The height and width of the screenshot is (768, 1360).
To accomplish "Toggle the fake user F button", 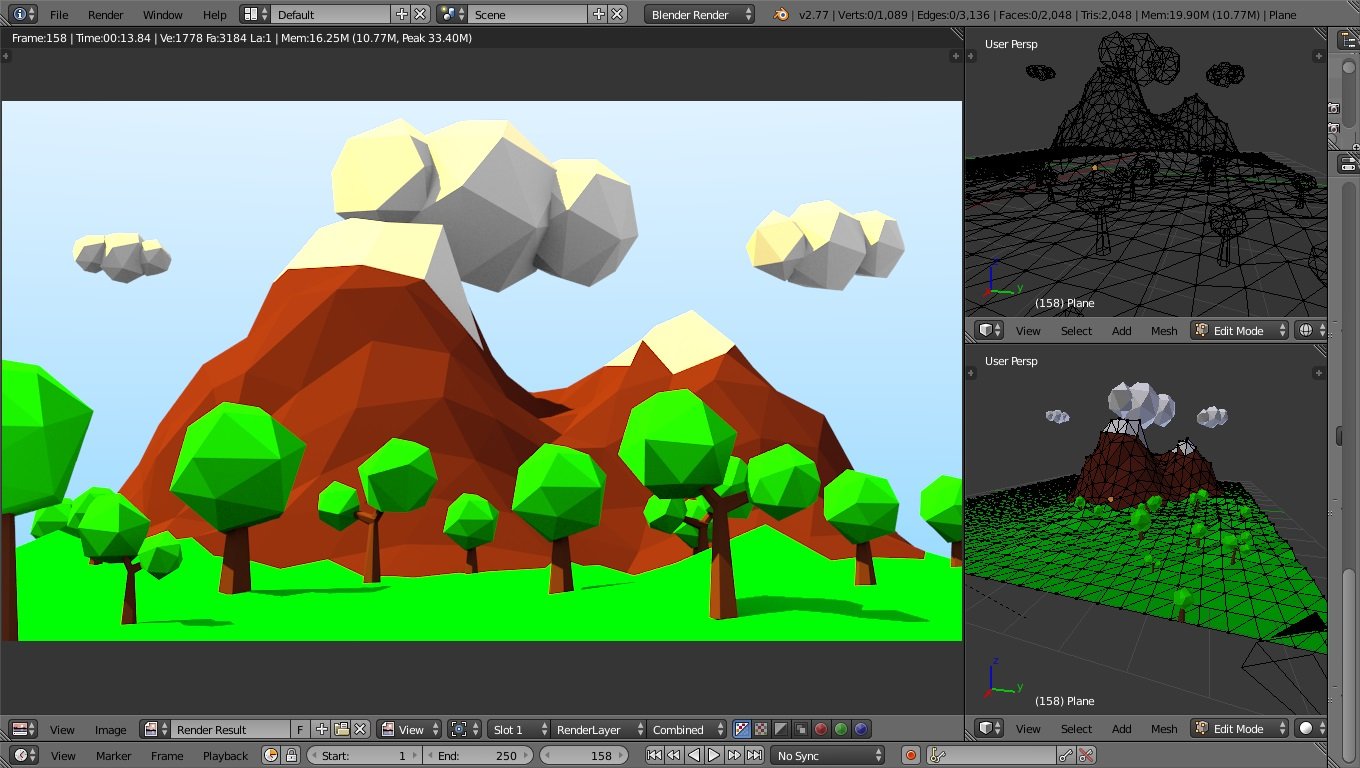I will click(x=300, y=729).
